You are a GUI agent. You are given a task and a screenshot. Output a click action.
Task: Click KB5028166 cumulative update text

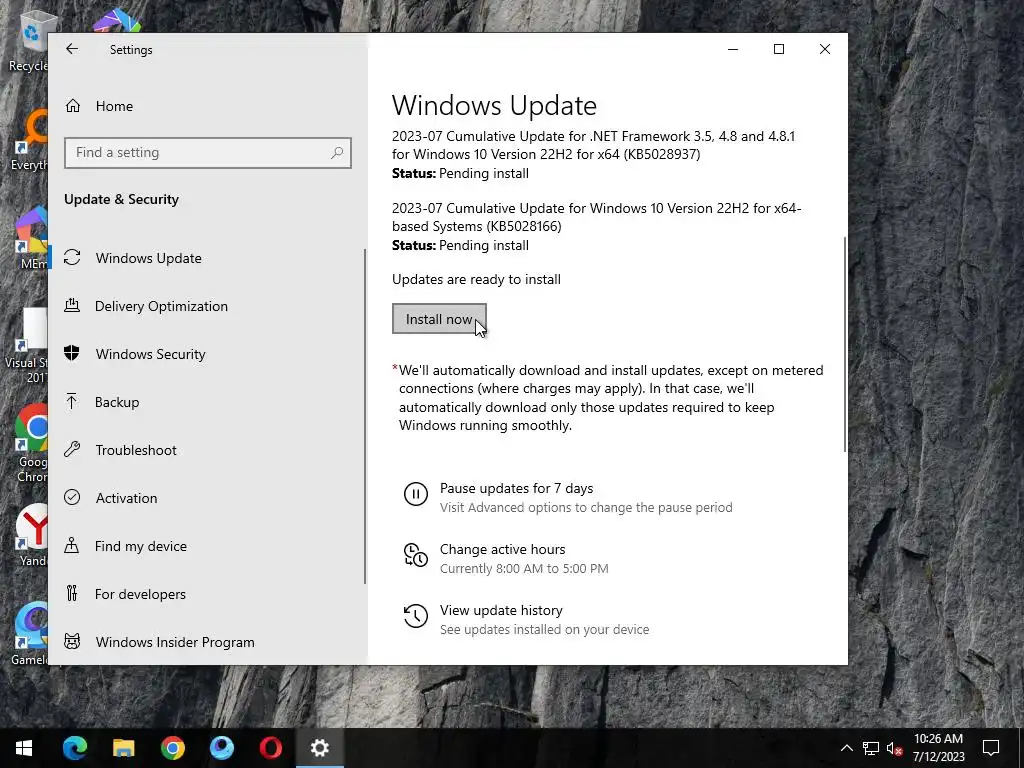[x=596, y=217]
